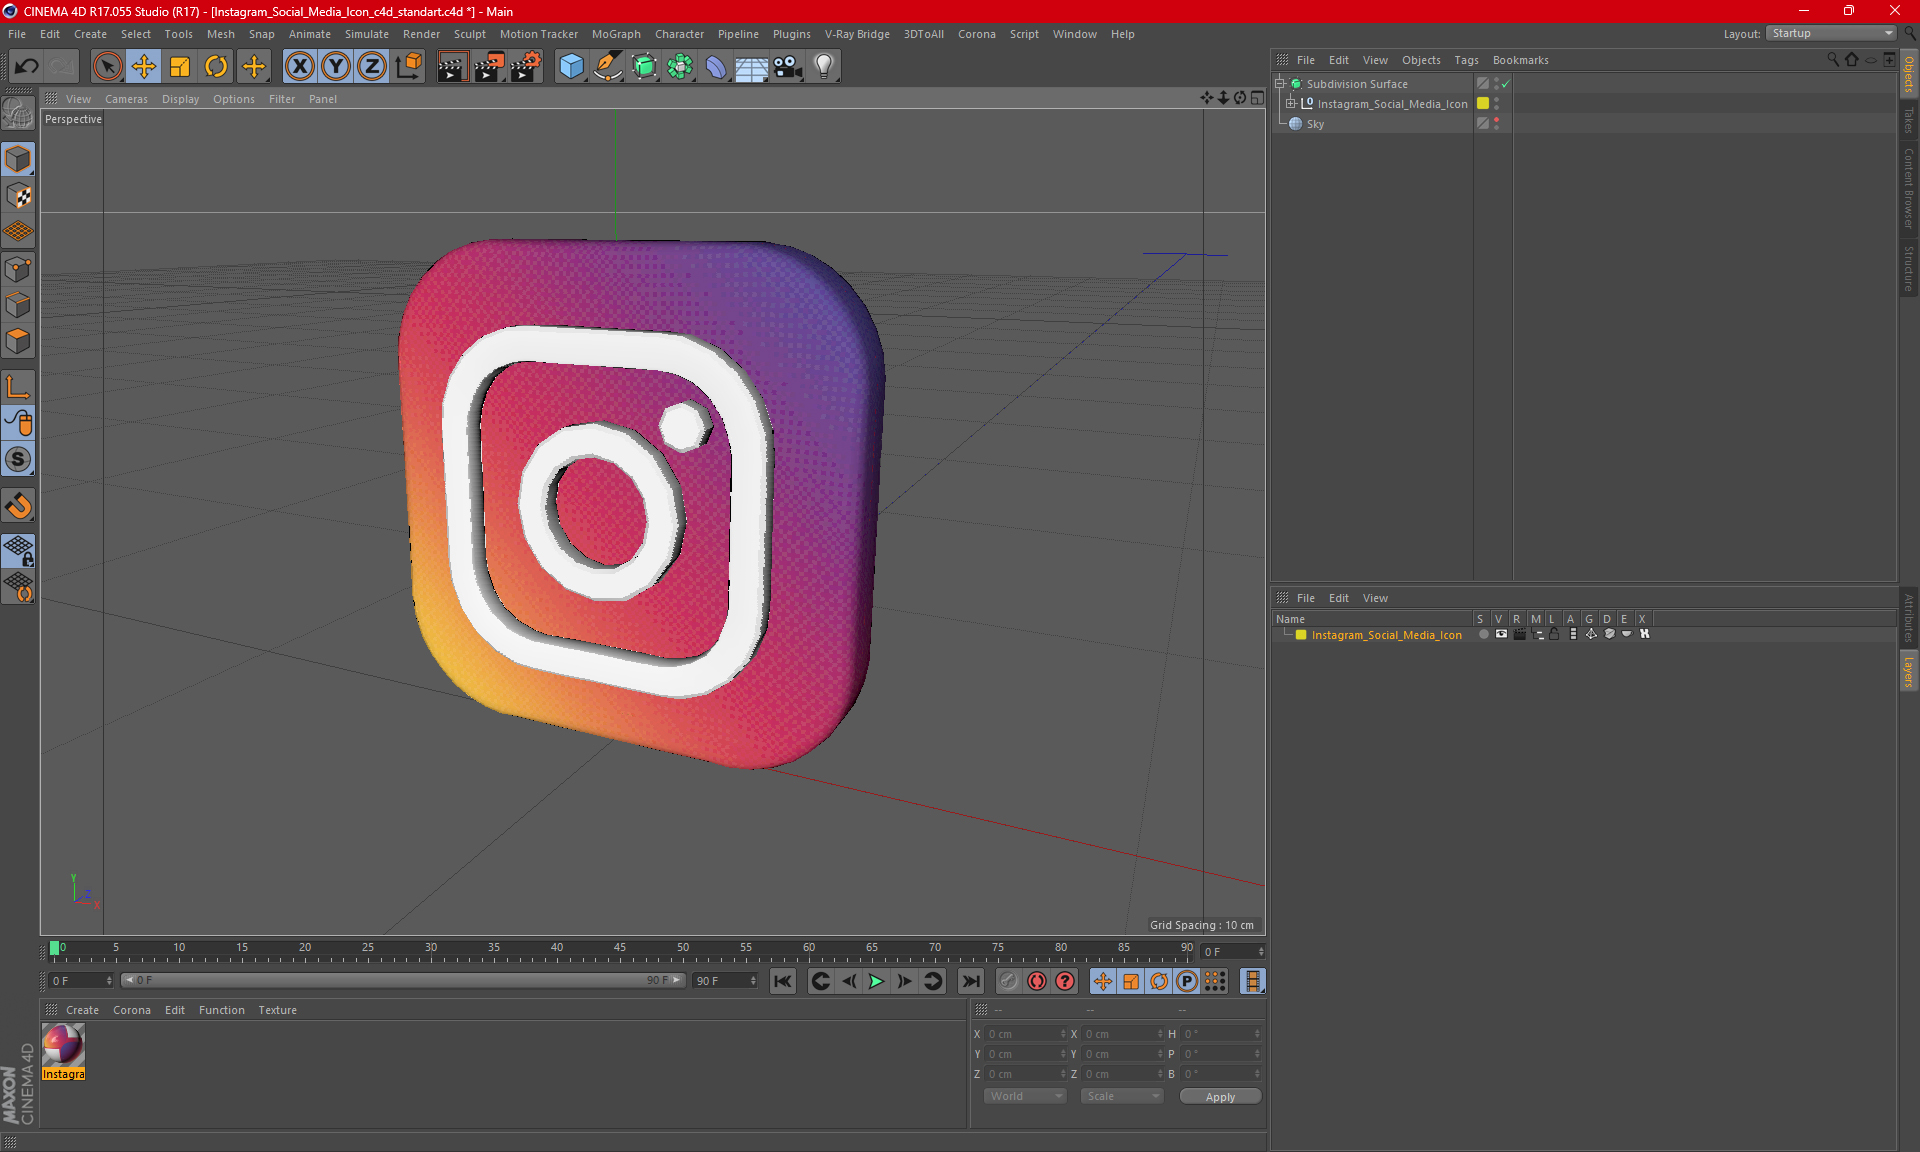This screenshot has height=1152, width=1920.
Task: Click the Record Active Objects button
Action: [x=1008, y=981]
